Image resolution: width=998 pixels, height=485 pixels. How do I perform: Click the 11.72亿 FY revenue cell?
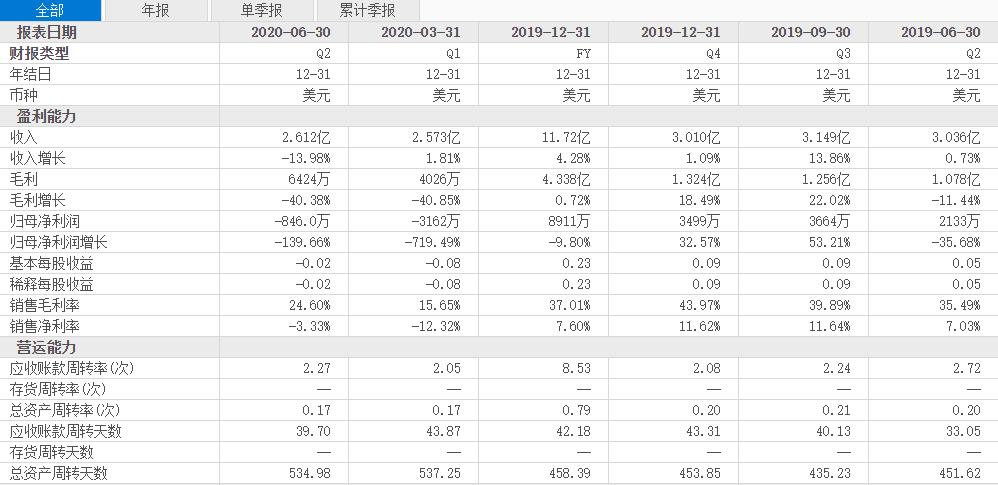pos(570,137)
